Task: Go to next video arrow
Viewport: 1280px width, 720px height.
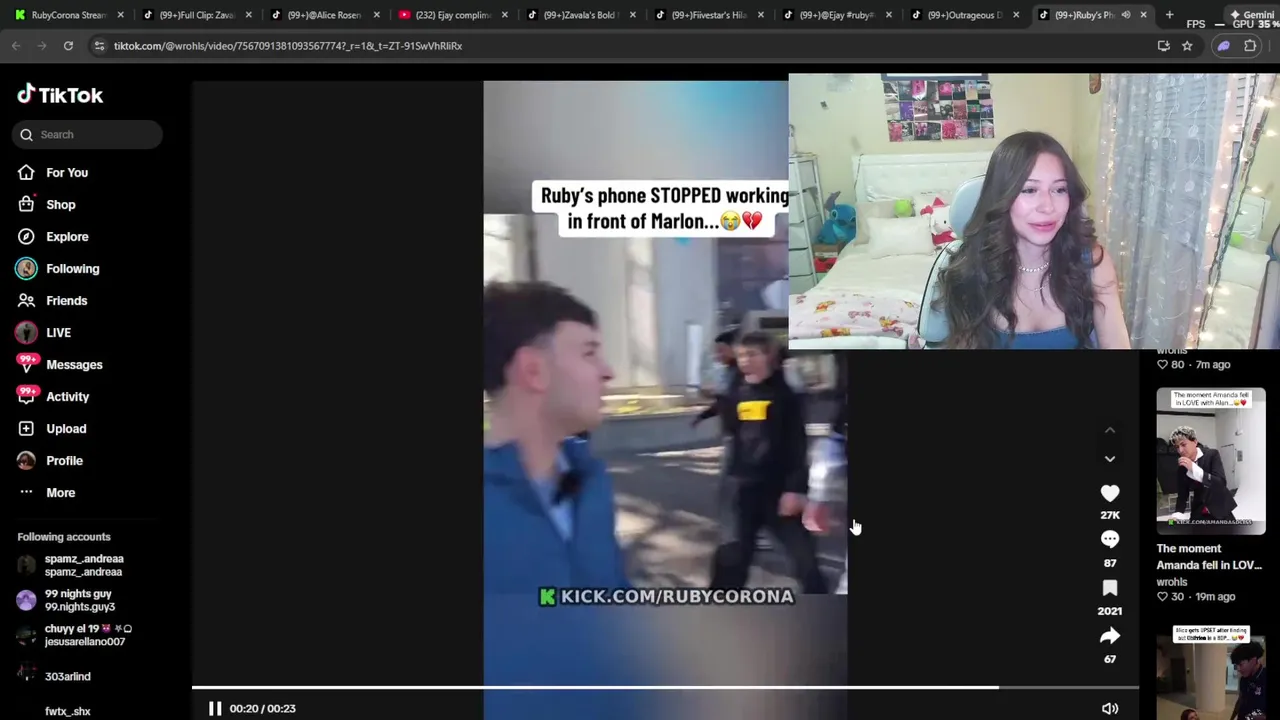Action: click(x=1110, y=458)
